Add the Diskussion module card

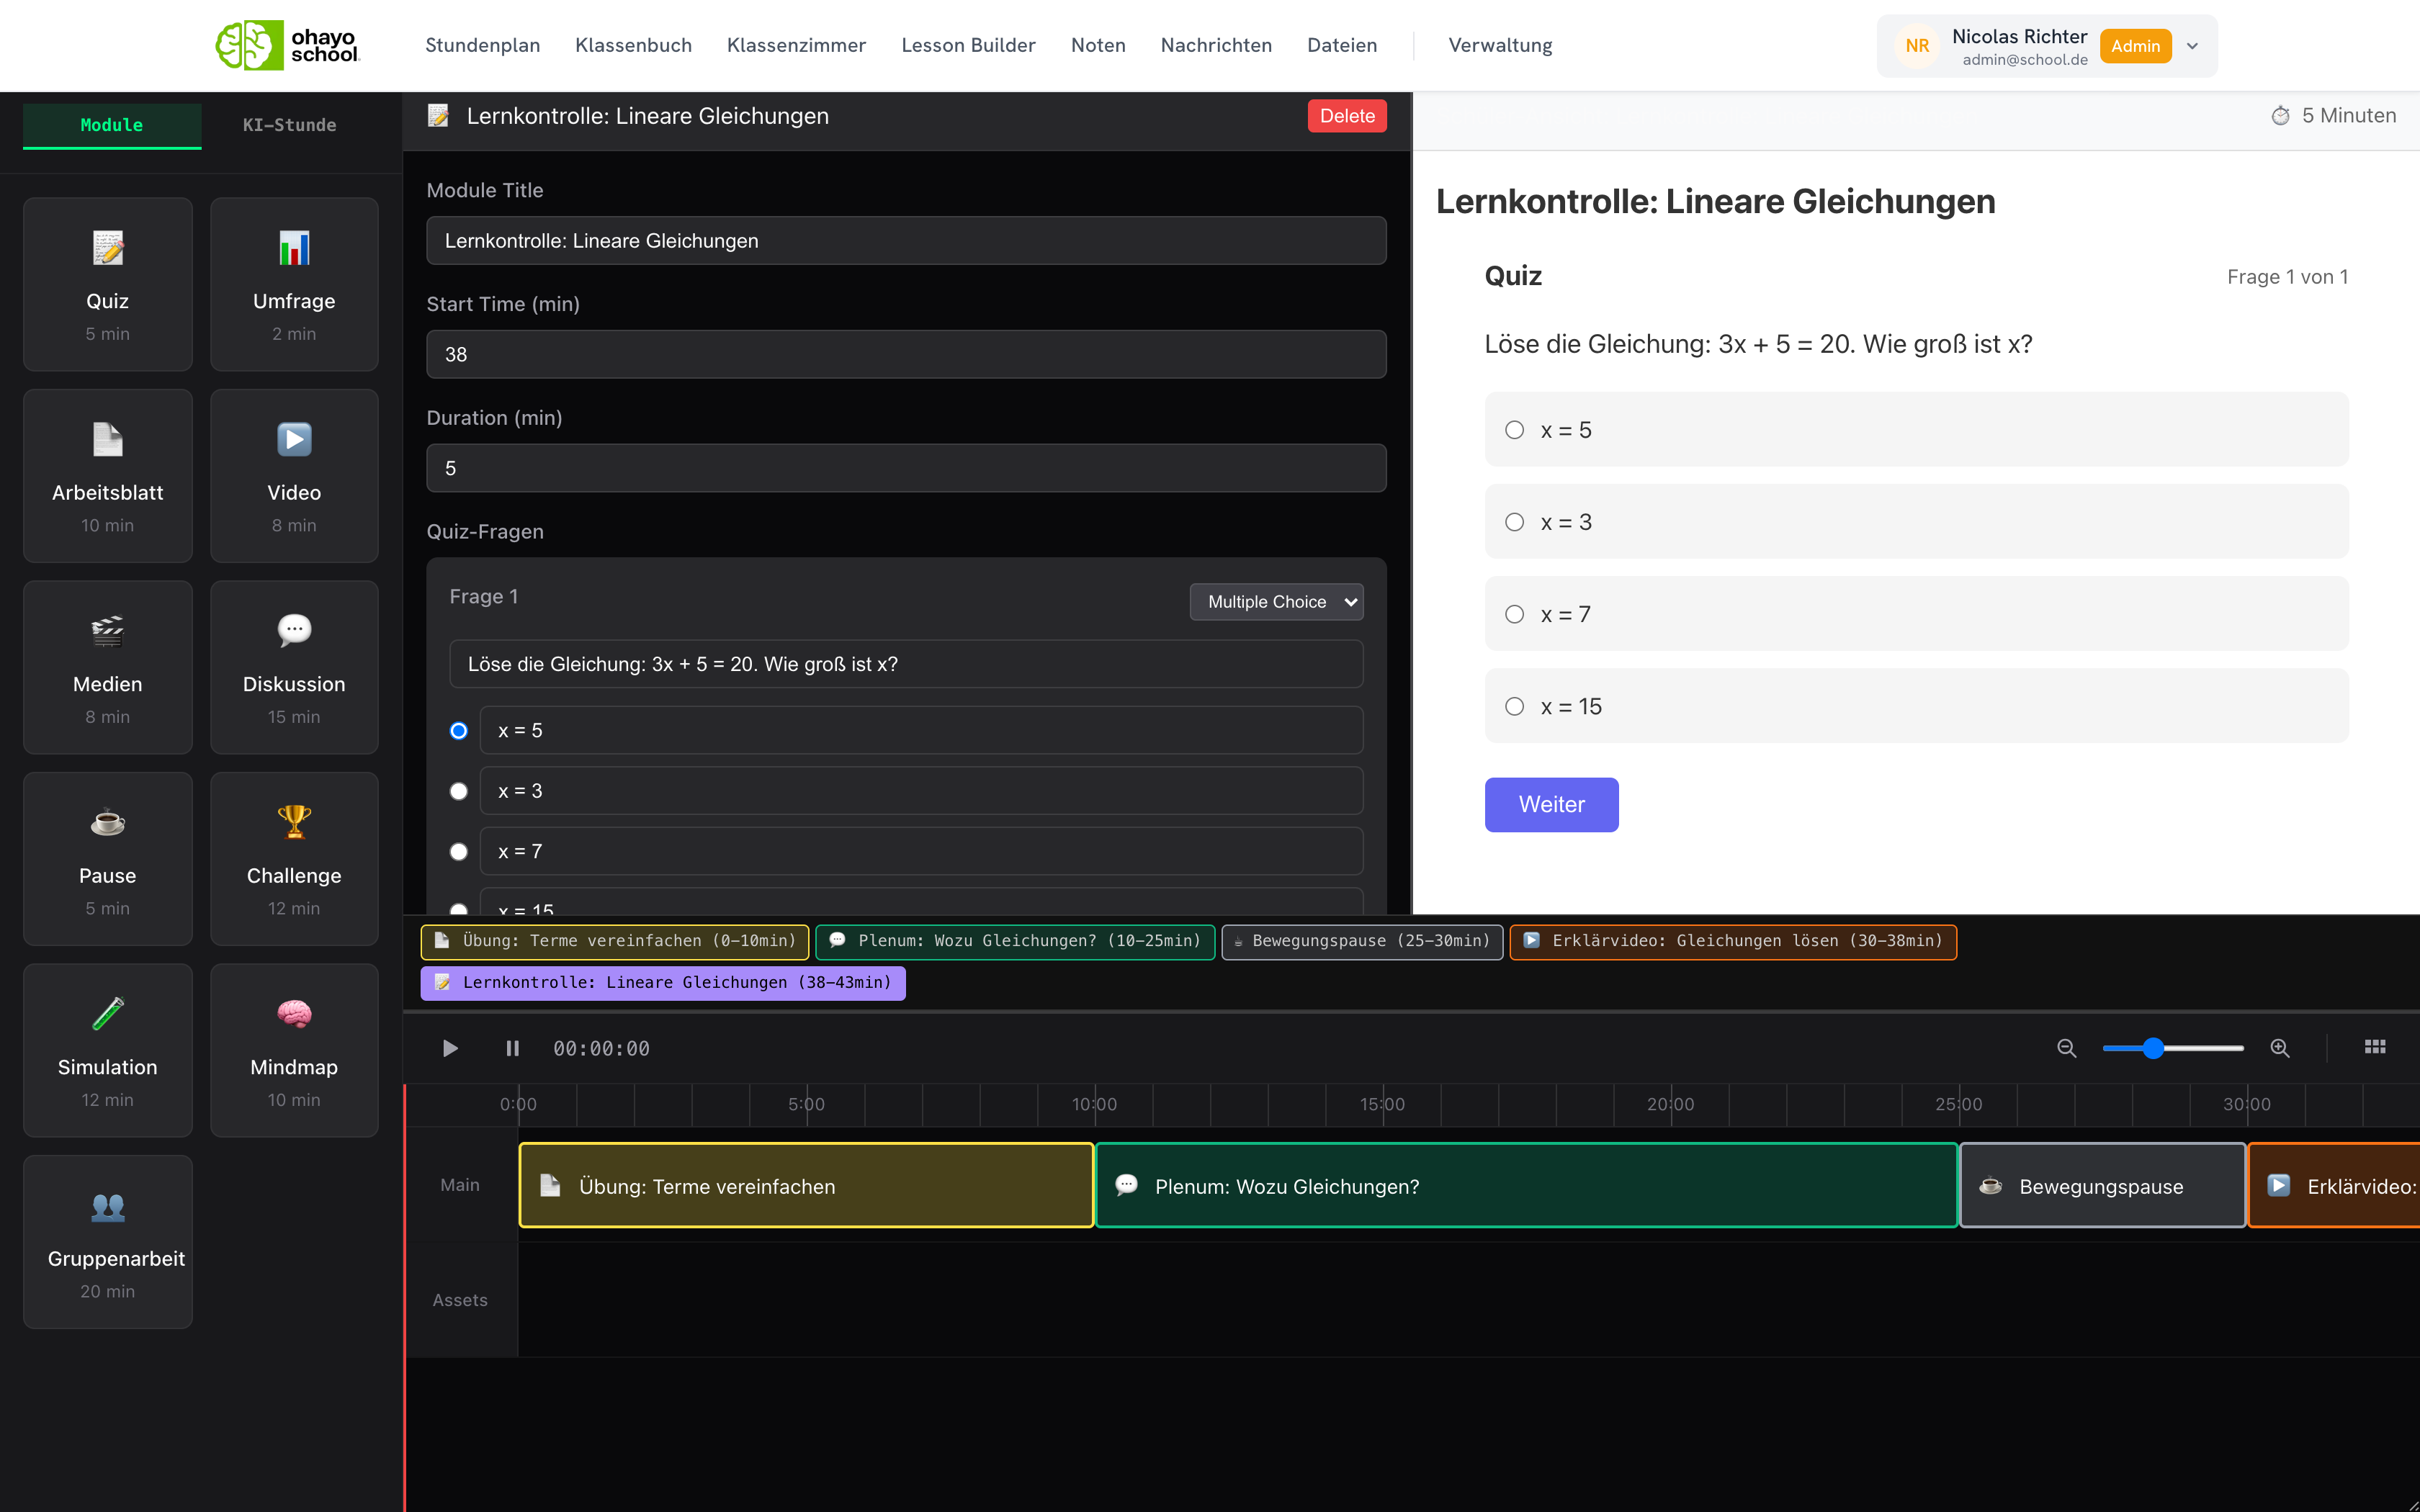tap(294, 667)
